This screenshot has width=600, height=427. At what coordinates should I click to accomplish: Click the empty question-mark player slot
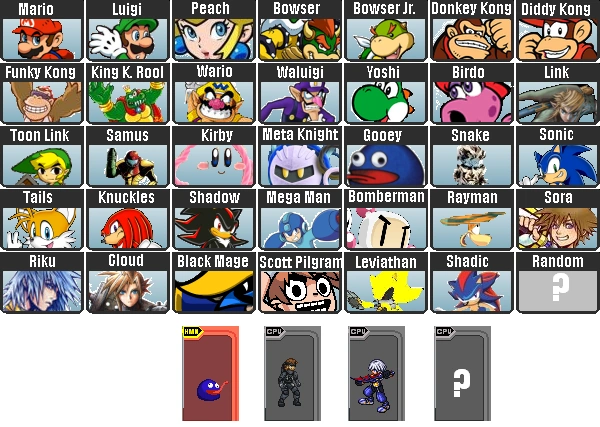(x=462, y=373)
